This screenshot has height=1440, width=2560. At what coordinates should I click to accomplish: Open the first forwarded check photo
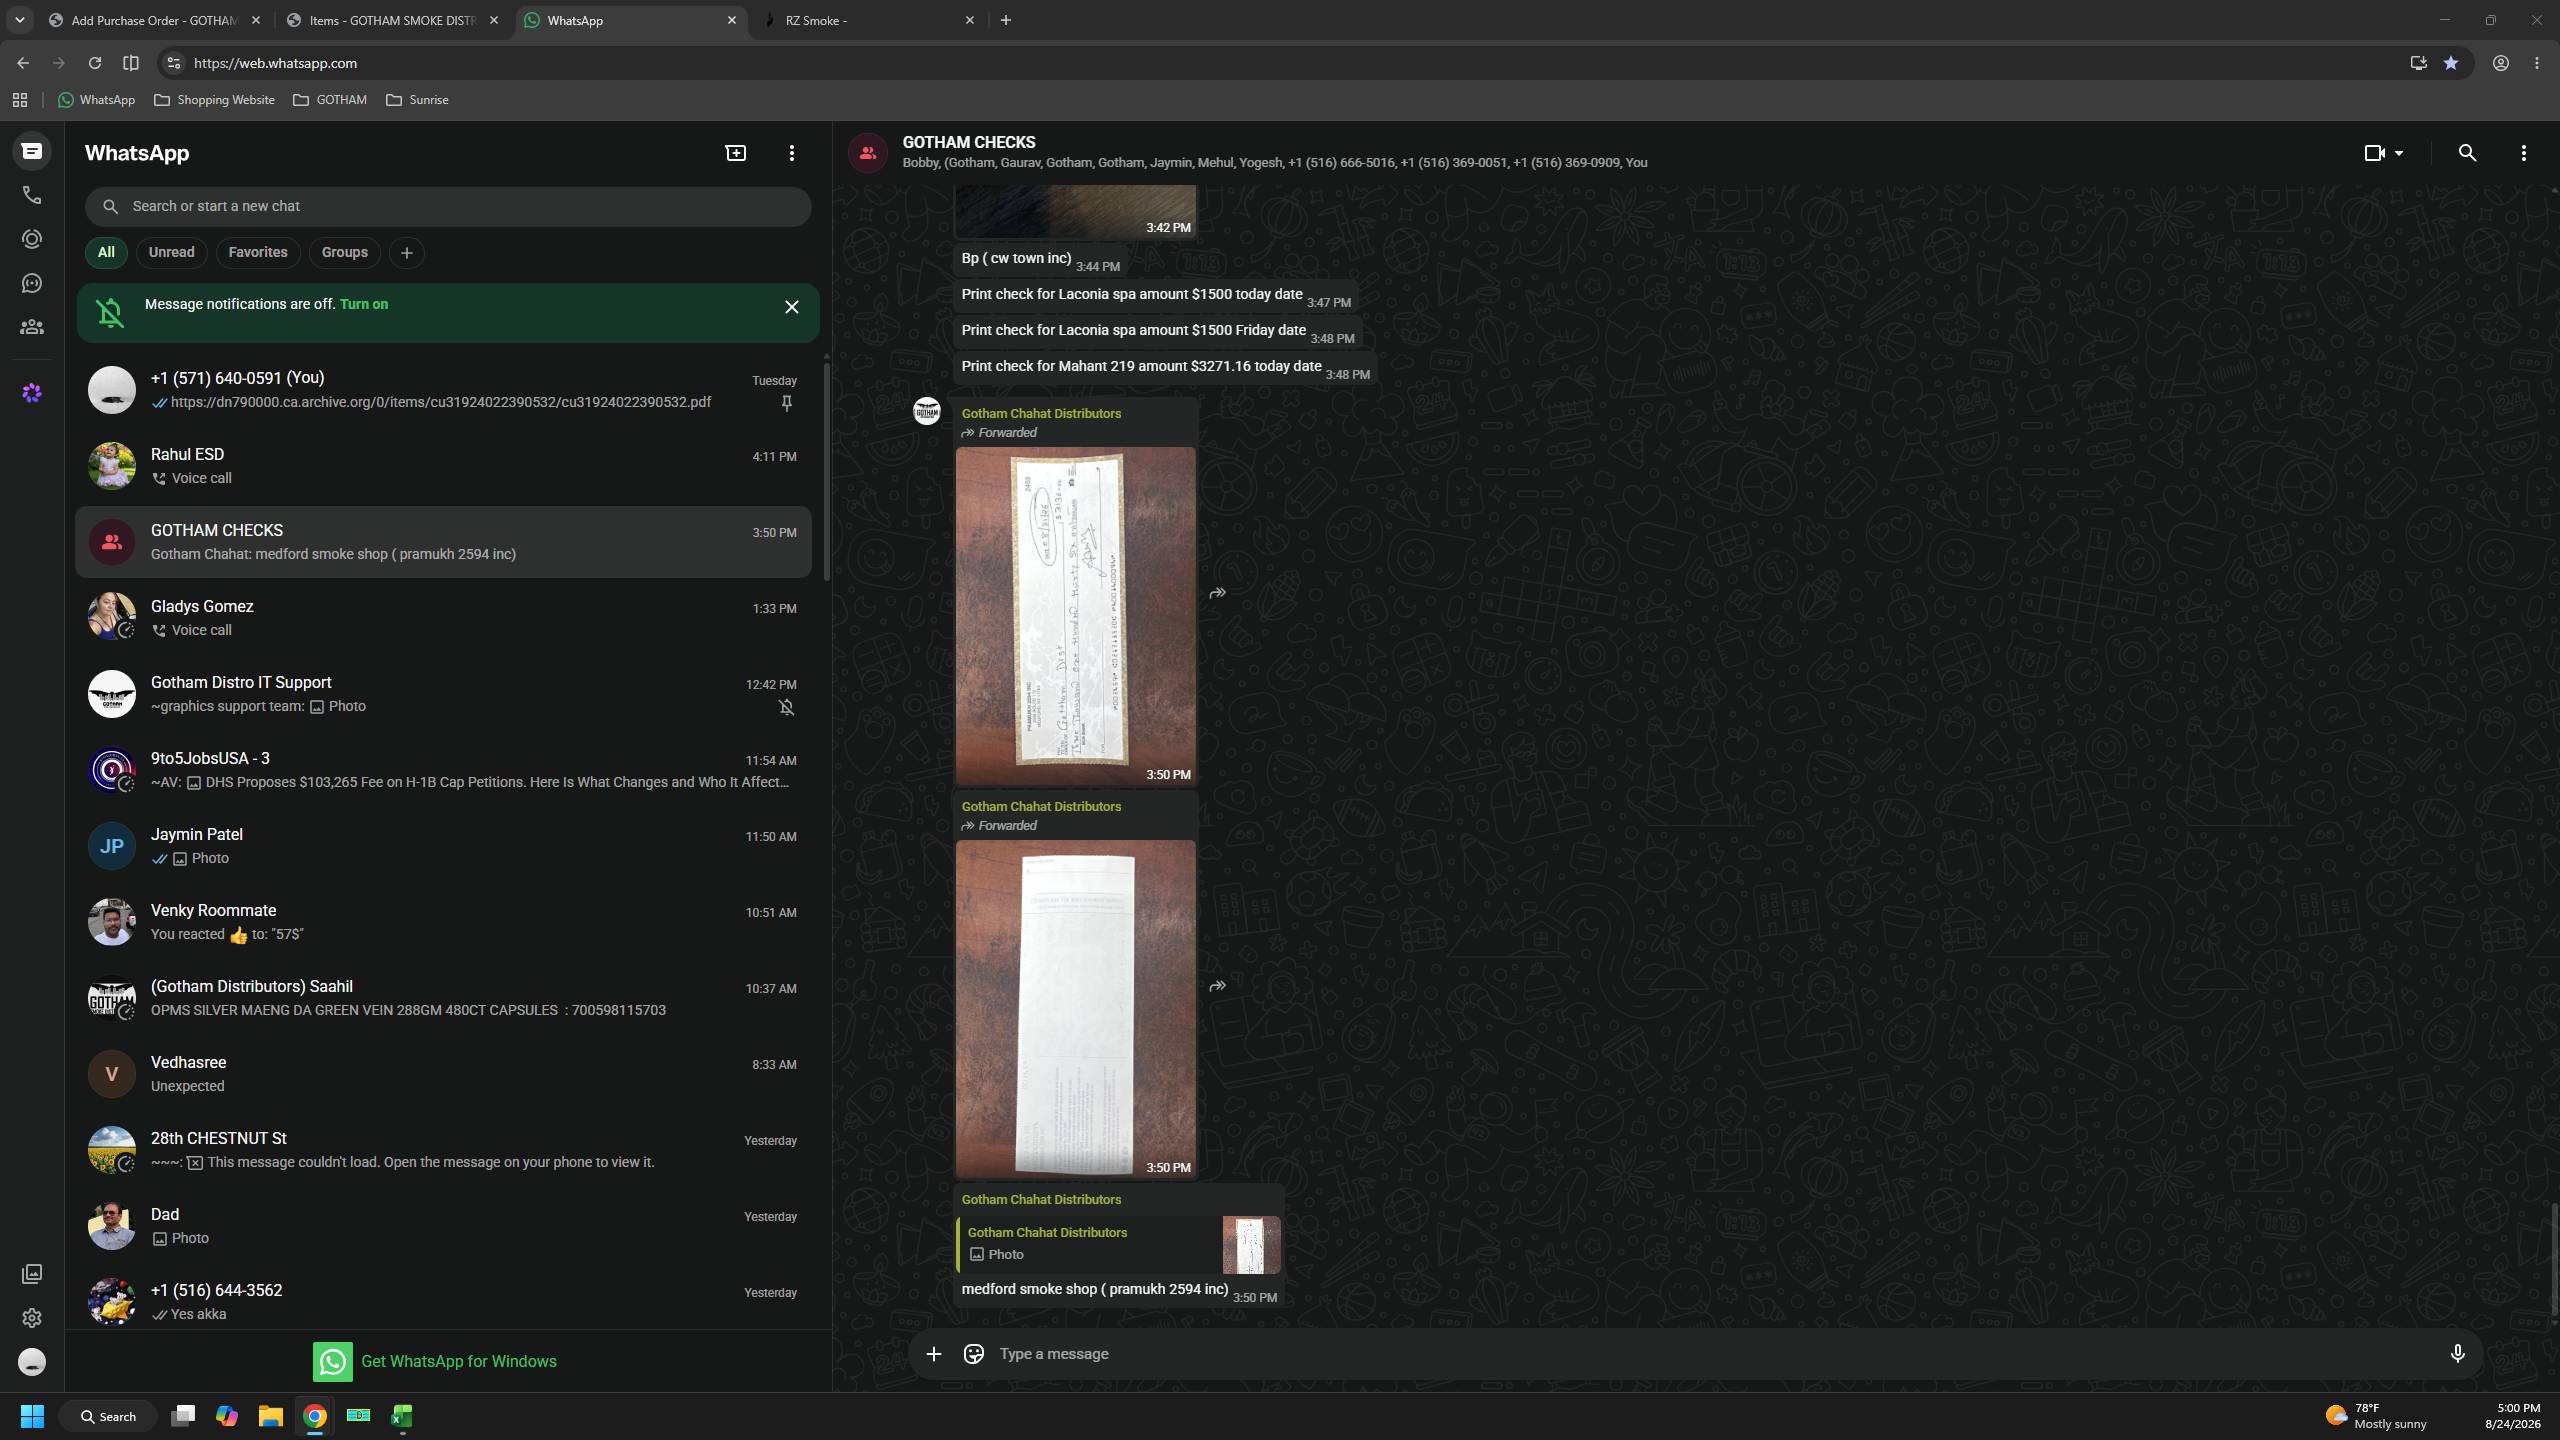1075,616
